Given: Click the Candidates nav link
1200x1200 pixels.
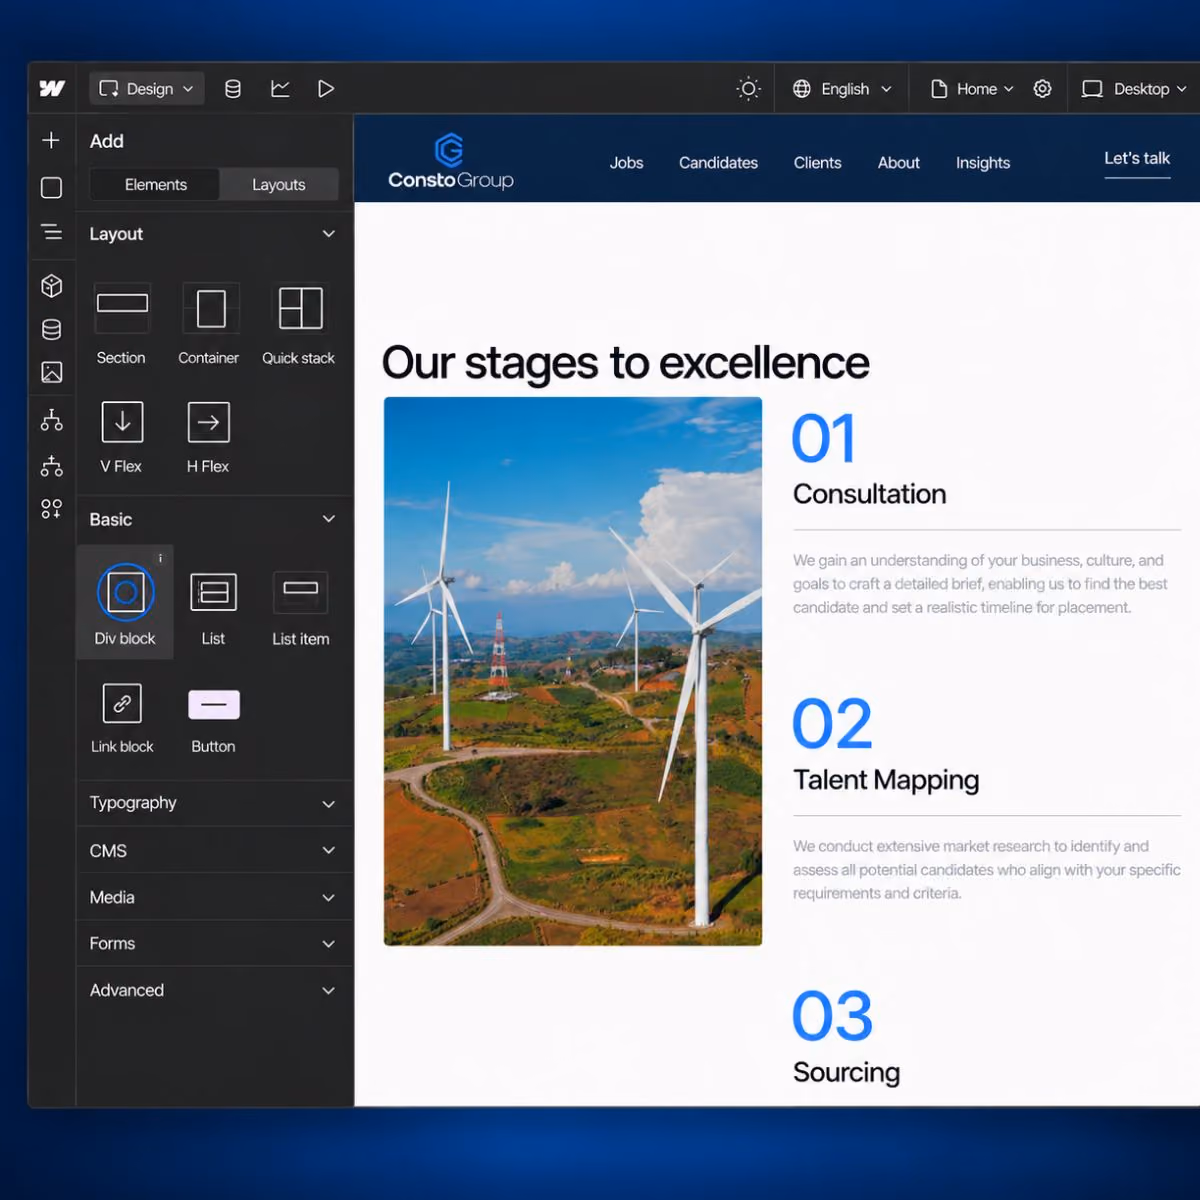Looking at the screenshot, I should tap(718, 163).
